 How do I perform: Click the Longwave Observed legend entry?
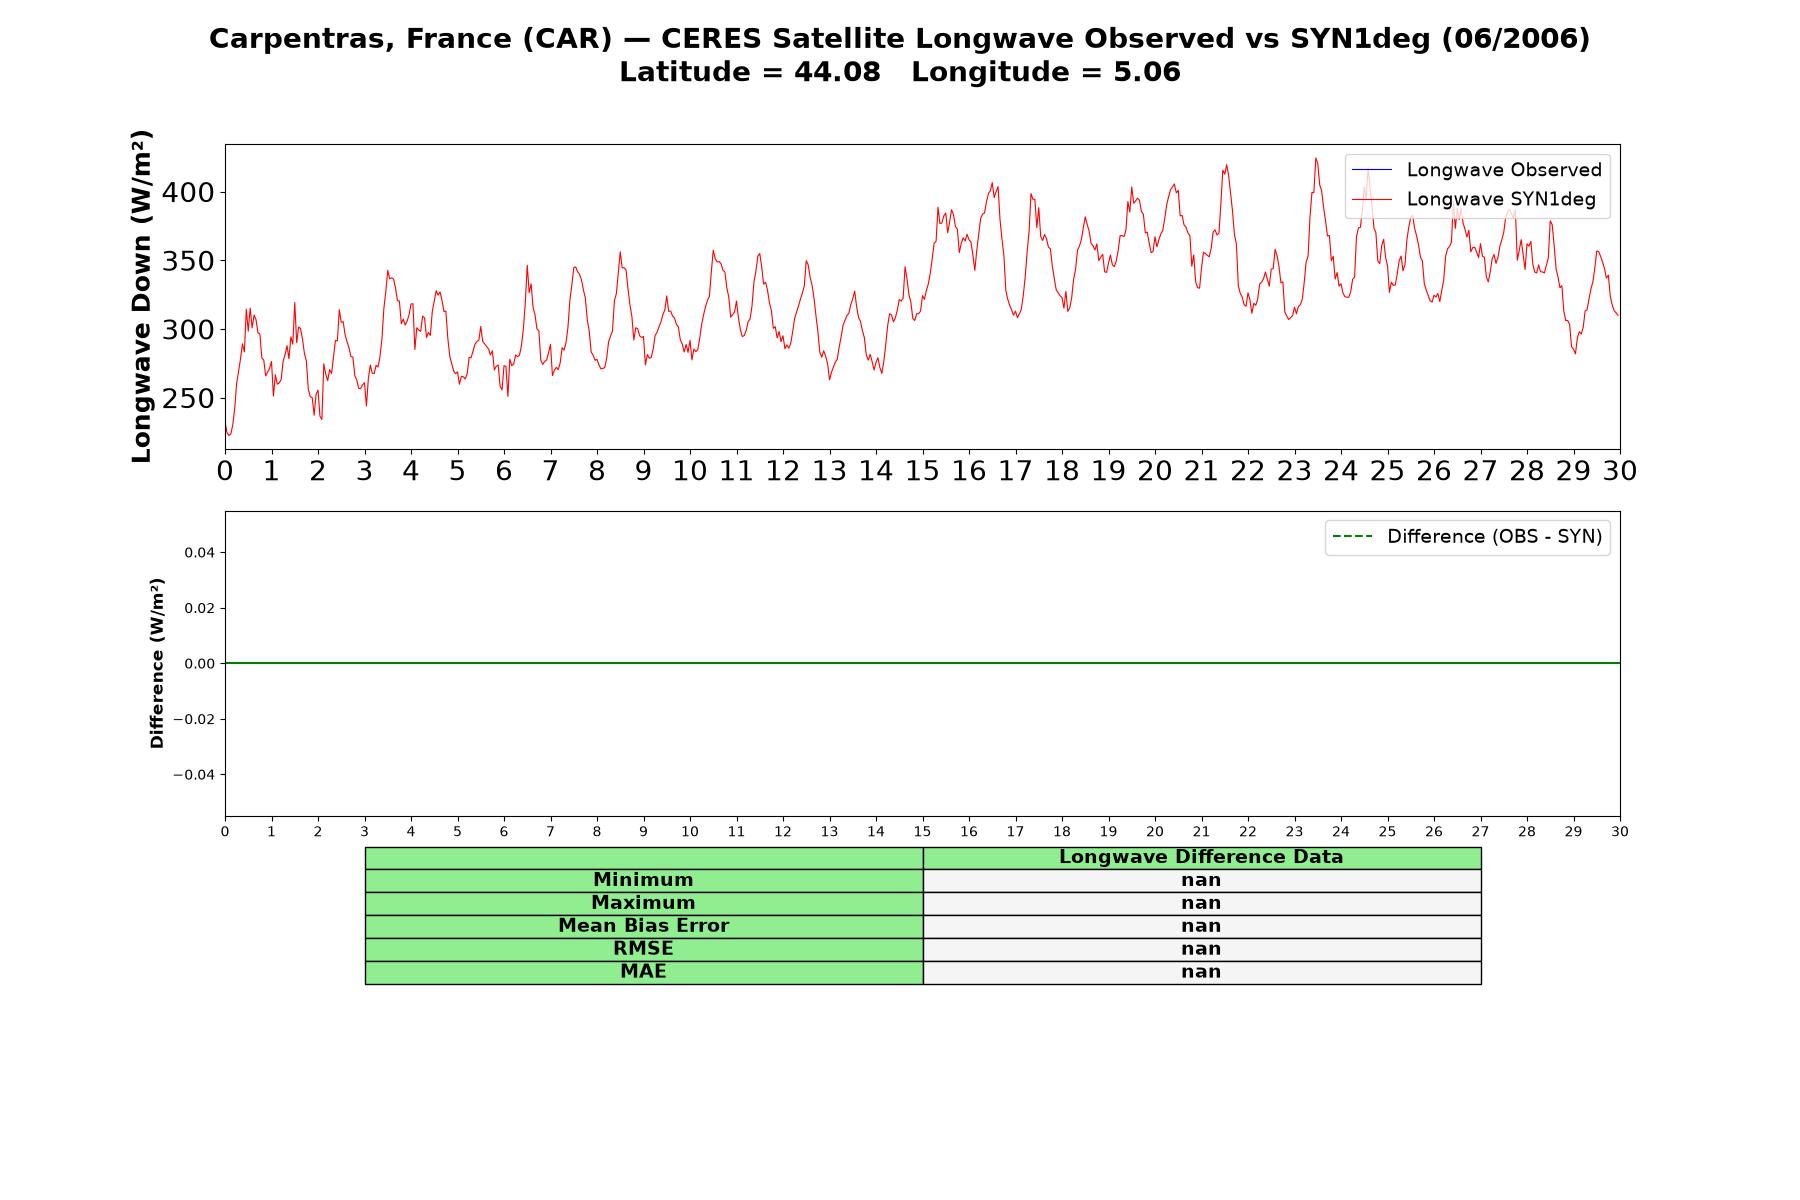[x=1477, y=170]
